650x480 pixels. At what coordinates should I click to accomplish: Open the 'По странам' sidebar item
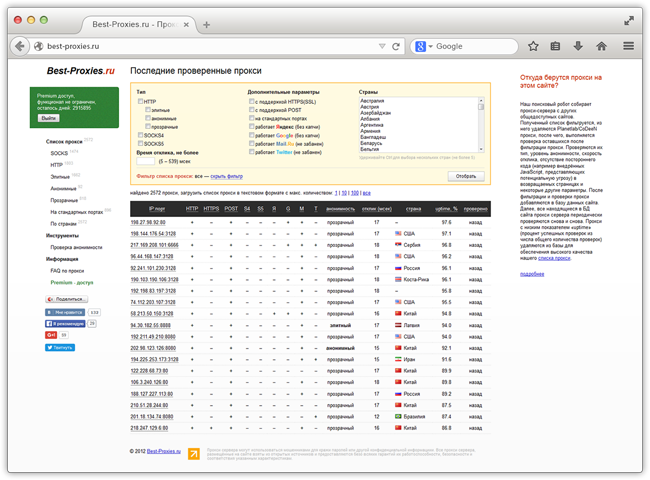(63, 224)
